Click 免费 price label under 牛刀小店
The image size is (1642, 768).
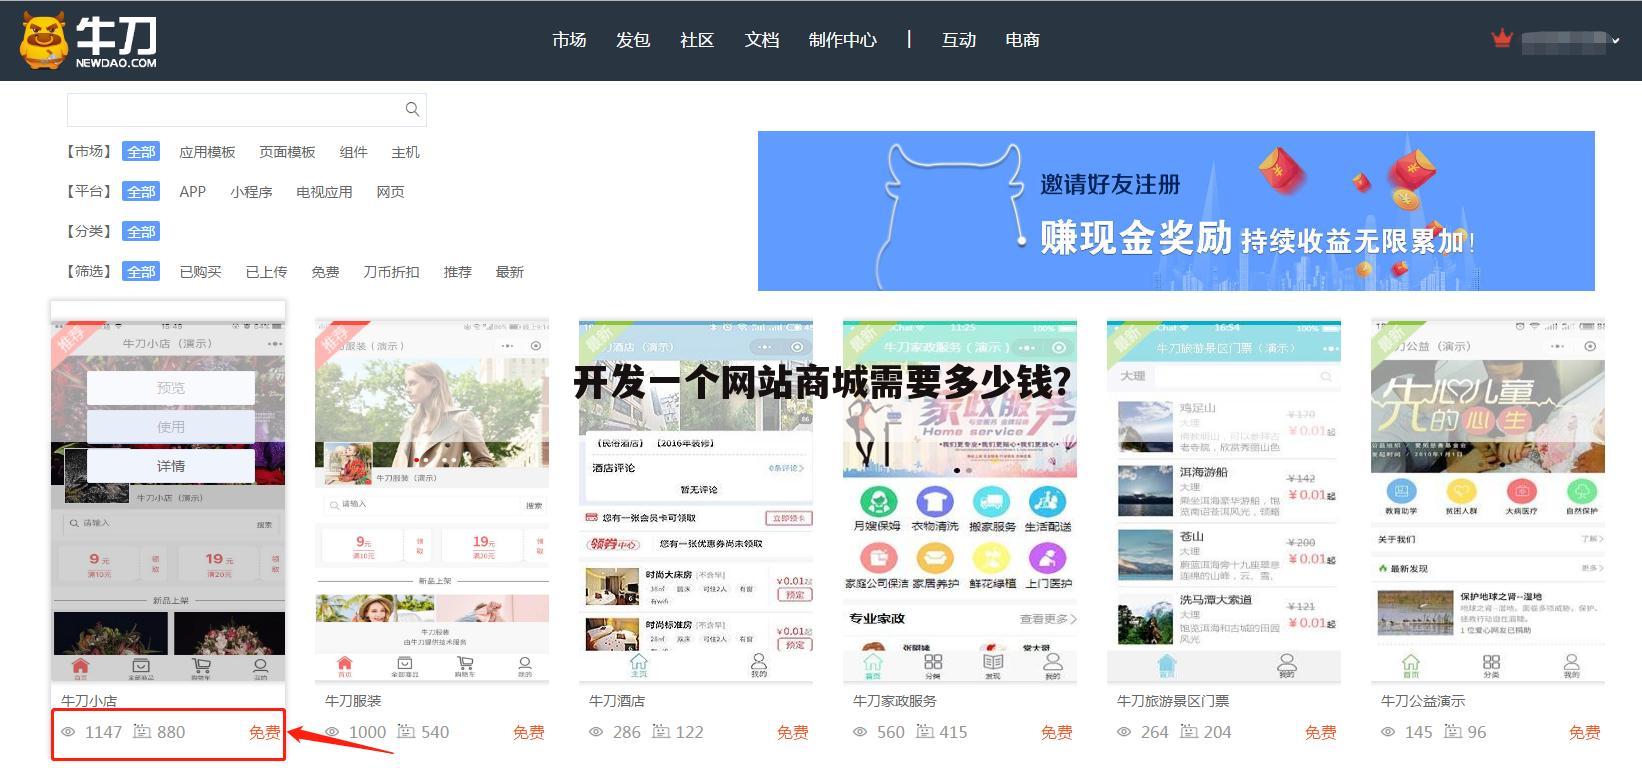[x=265, y=733]
